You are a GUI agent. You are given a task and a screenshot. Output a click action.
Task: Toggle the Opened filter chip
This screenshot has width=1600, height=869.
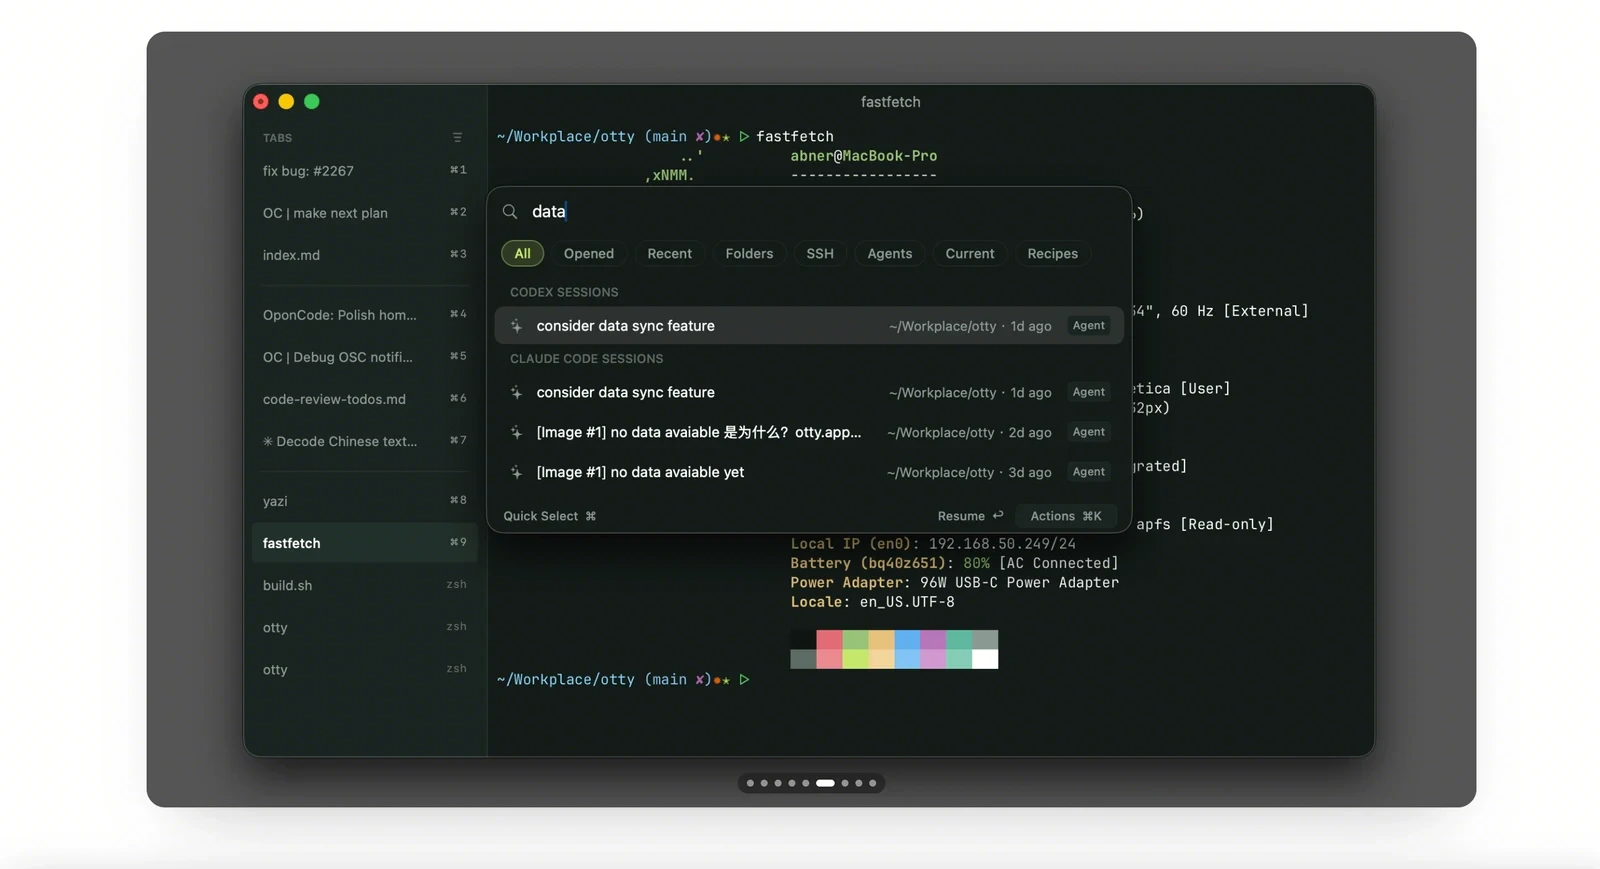point(589,254)
